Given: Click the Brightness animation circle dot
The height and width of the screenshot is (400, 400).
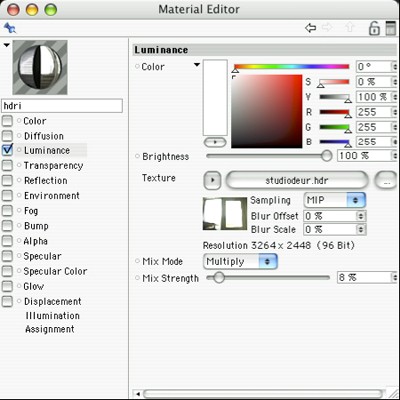Looking at the screenshot, I should click(137, 156).
